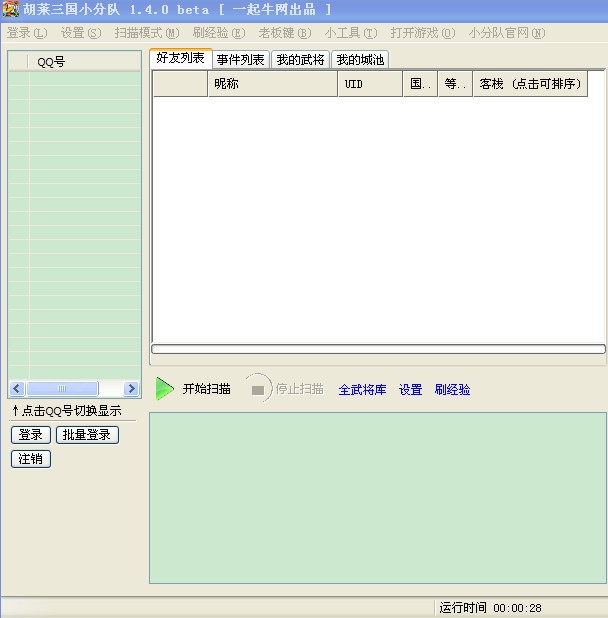Click the green log output area
Viewport: 608px width, 618px height.
tap(378, 498)
